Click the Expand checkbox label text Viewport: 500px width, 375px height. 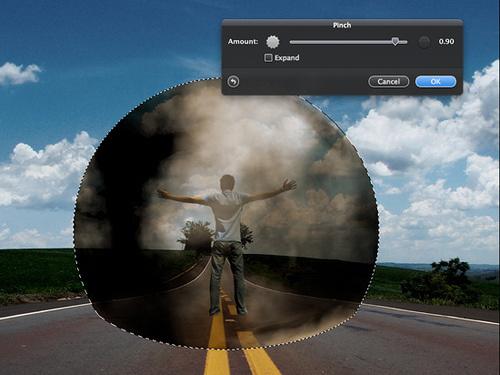click(x=287, y=58)
